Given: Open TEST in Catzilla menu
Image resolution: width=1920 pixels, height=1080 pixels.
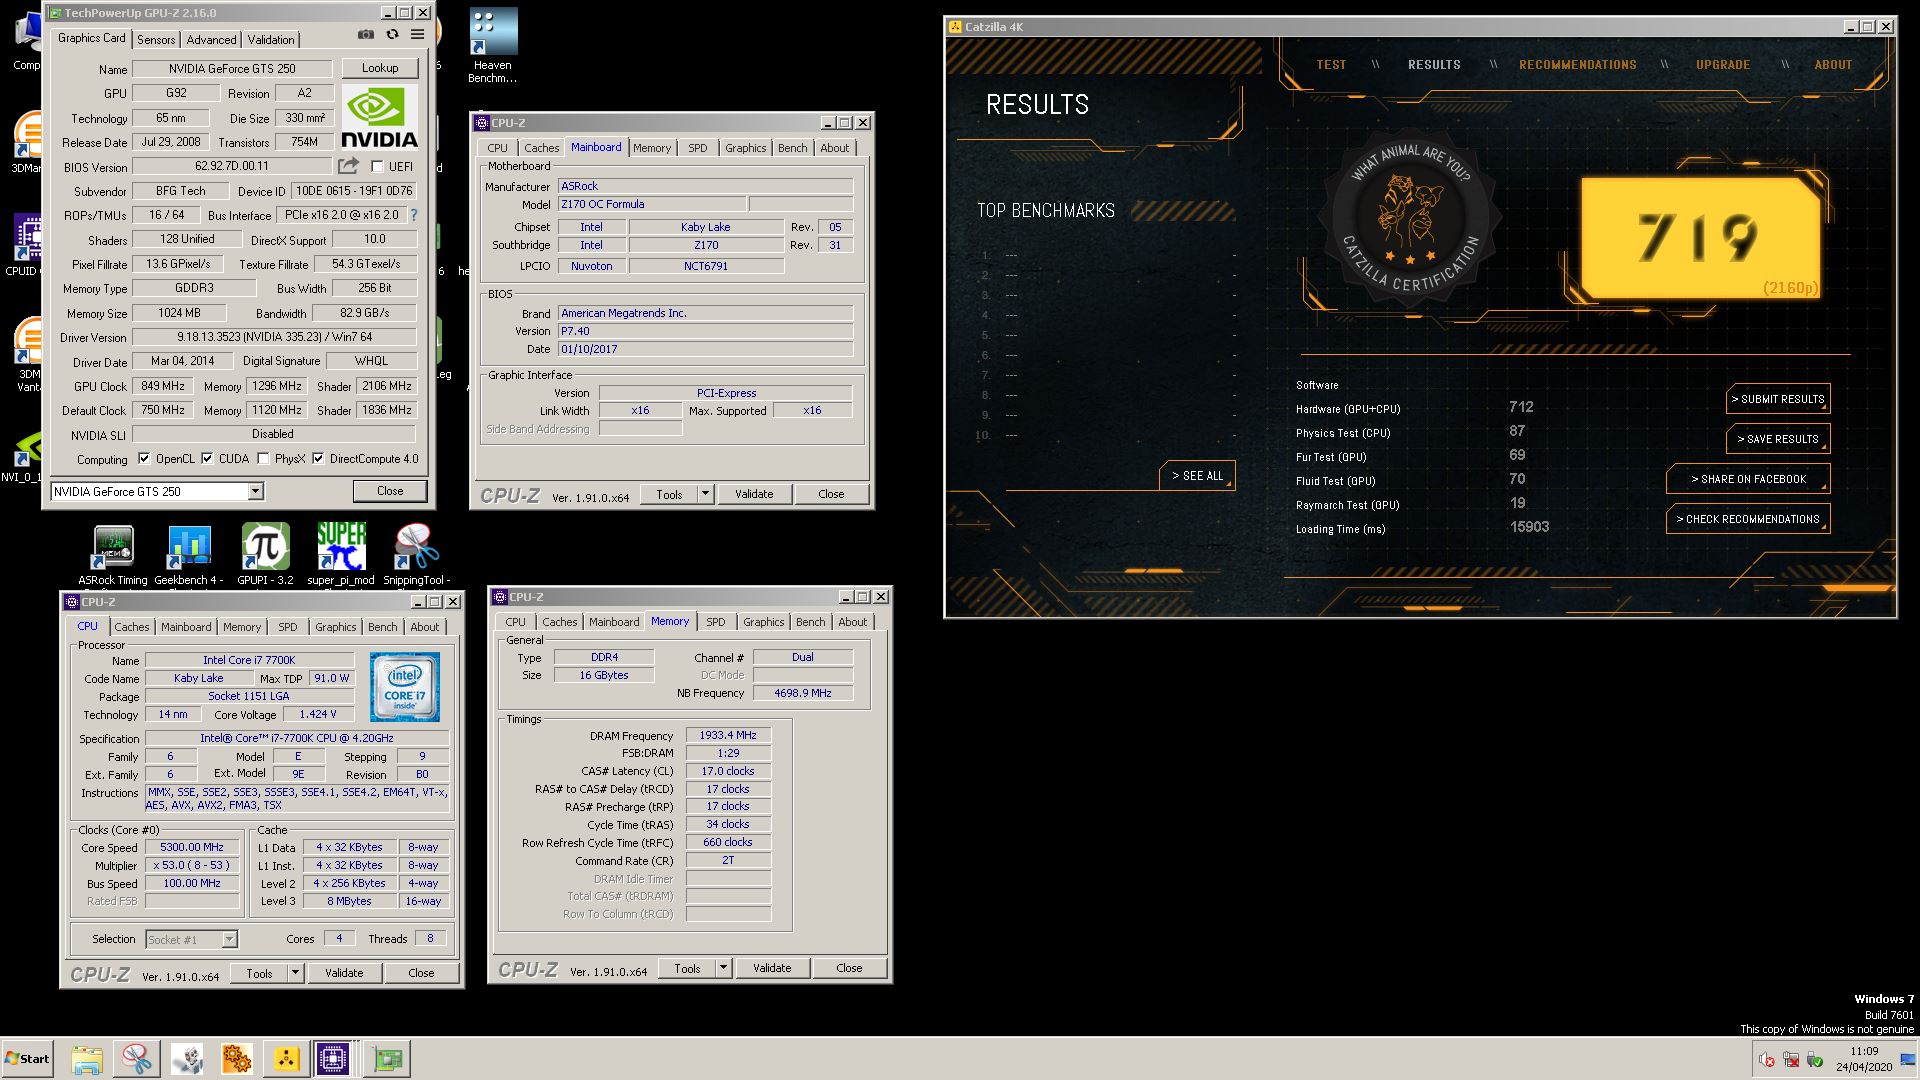Looking at the screenshot, I should pos(1331,65).
